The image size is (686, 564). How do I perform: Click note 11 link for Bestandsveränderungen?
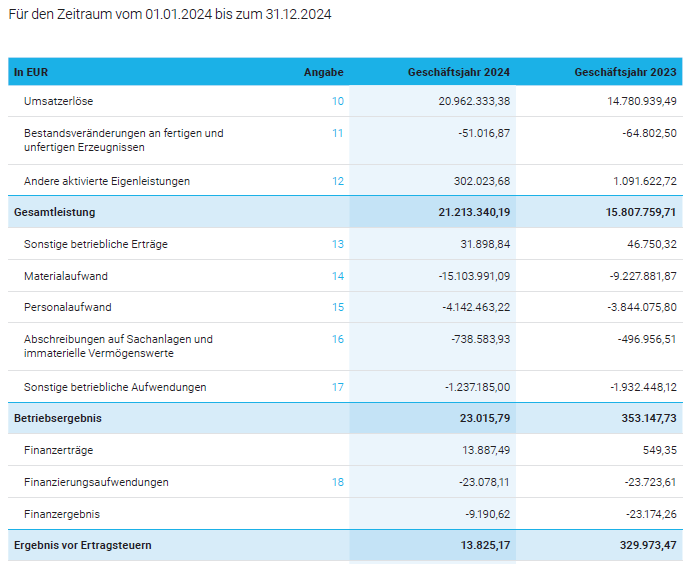click(x=337, y=133)
